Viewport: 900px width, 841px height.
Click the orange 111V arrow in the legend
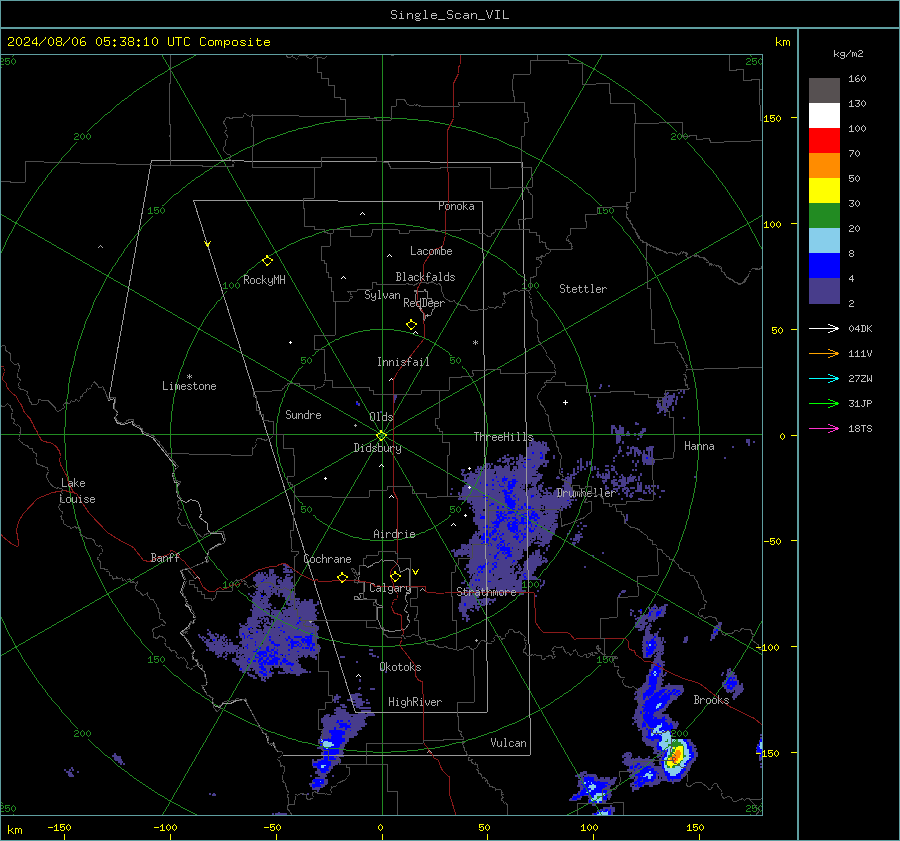coord(824,354)
